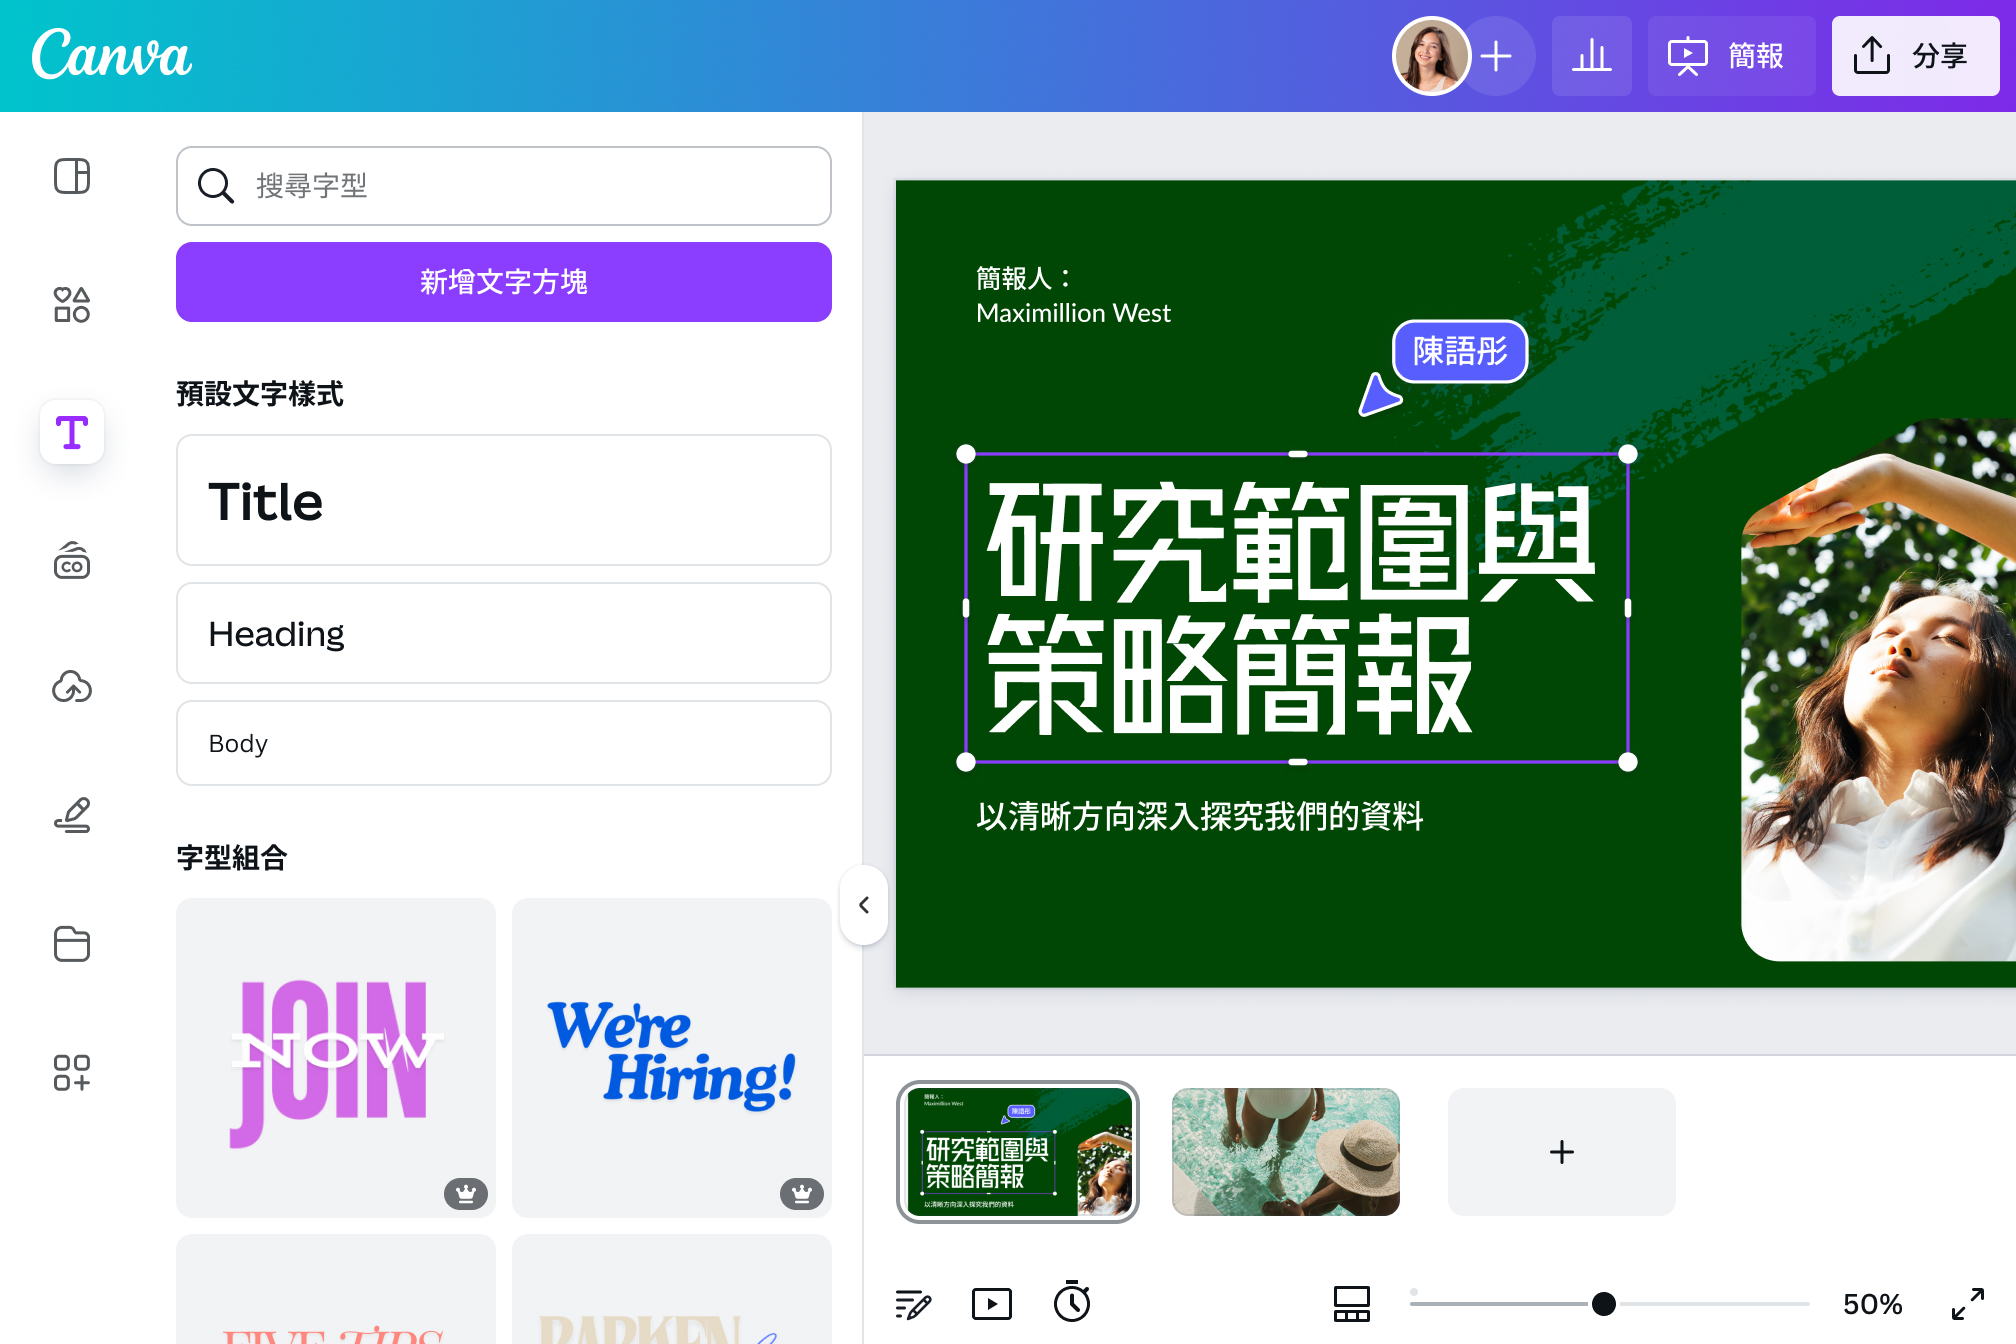Open the timer stopwatch icon
Image resolution: width=2016 pixels, height=1344 pixels.
click(1072, 1302)
